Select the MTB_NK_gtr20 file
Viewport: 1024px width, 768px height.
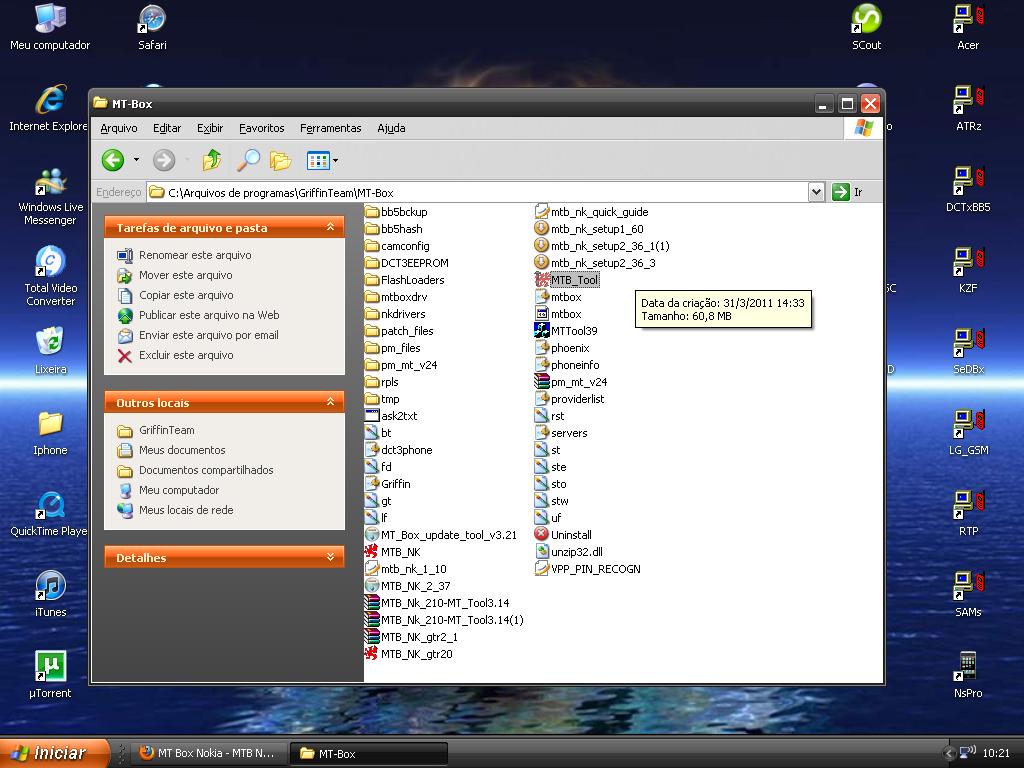coord(408,654)
